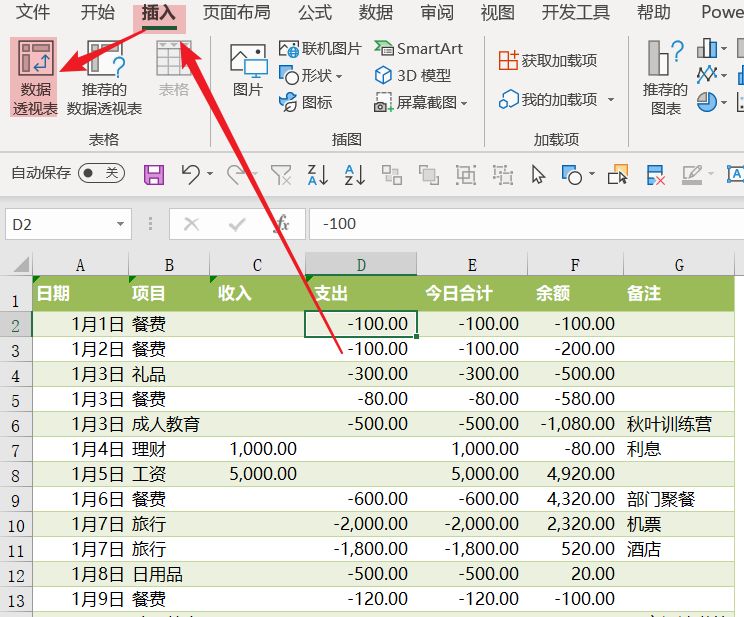Clear filter icon in quick access toolbar

click(x=281, y=175)
